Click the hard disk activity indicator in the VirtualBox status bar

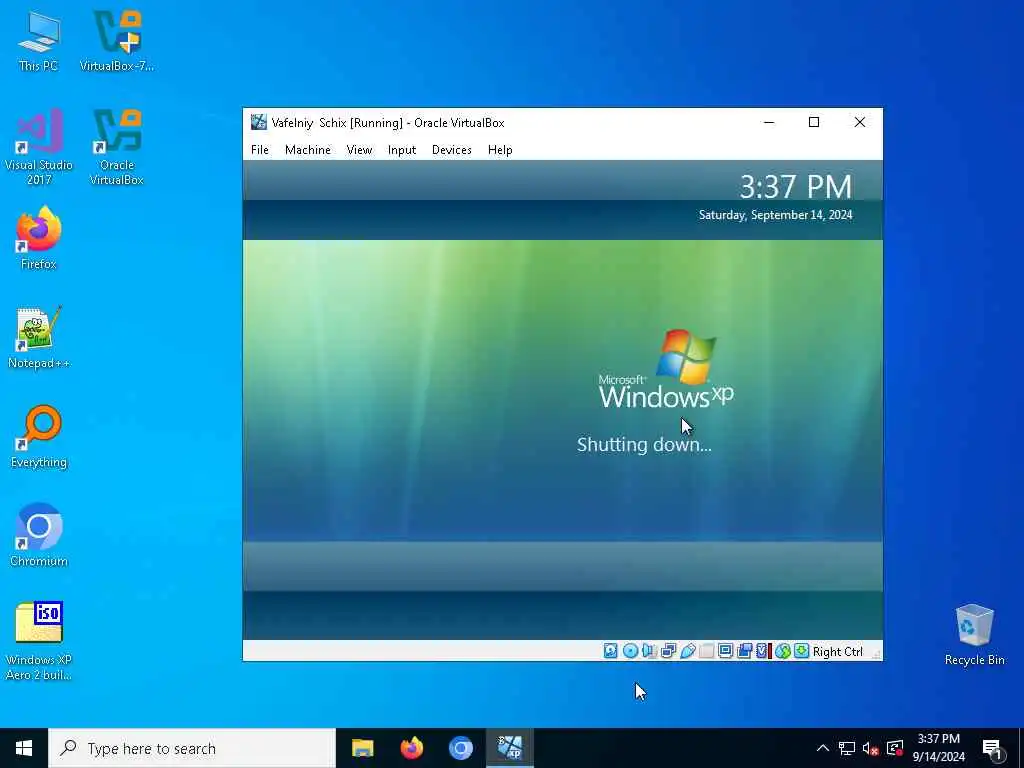point(611,651)
